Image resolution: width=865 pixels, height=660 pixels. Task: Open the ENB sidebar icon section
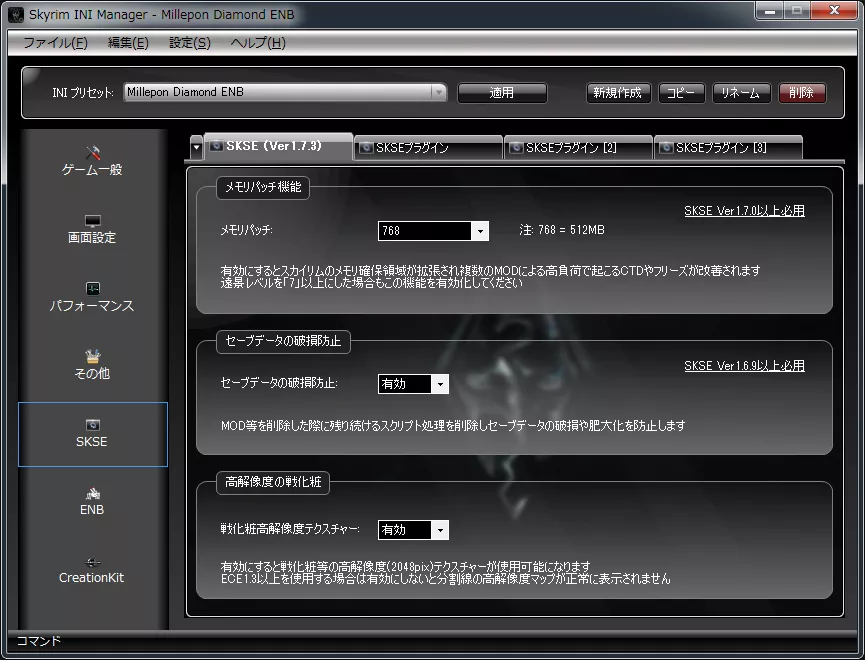[x=93, y=493]
